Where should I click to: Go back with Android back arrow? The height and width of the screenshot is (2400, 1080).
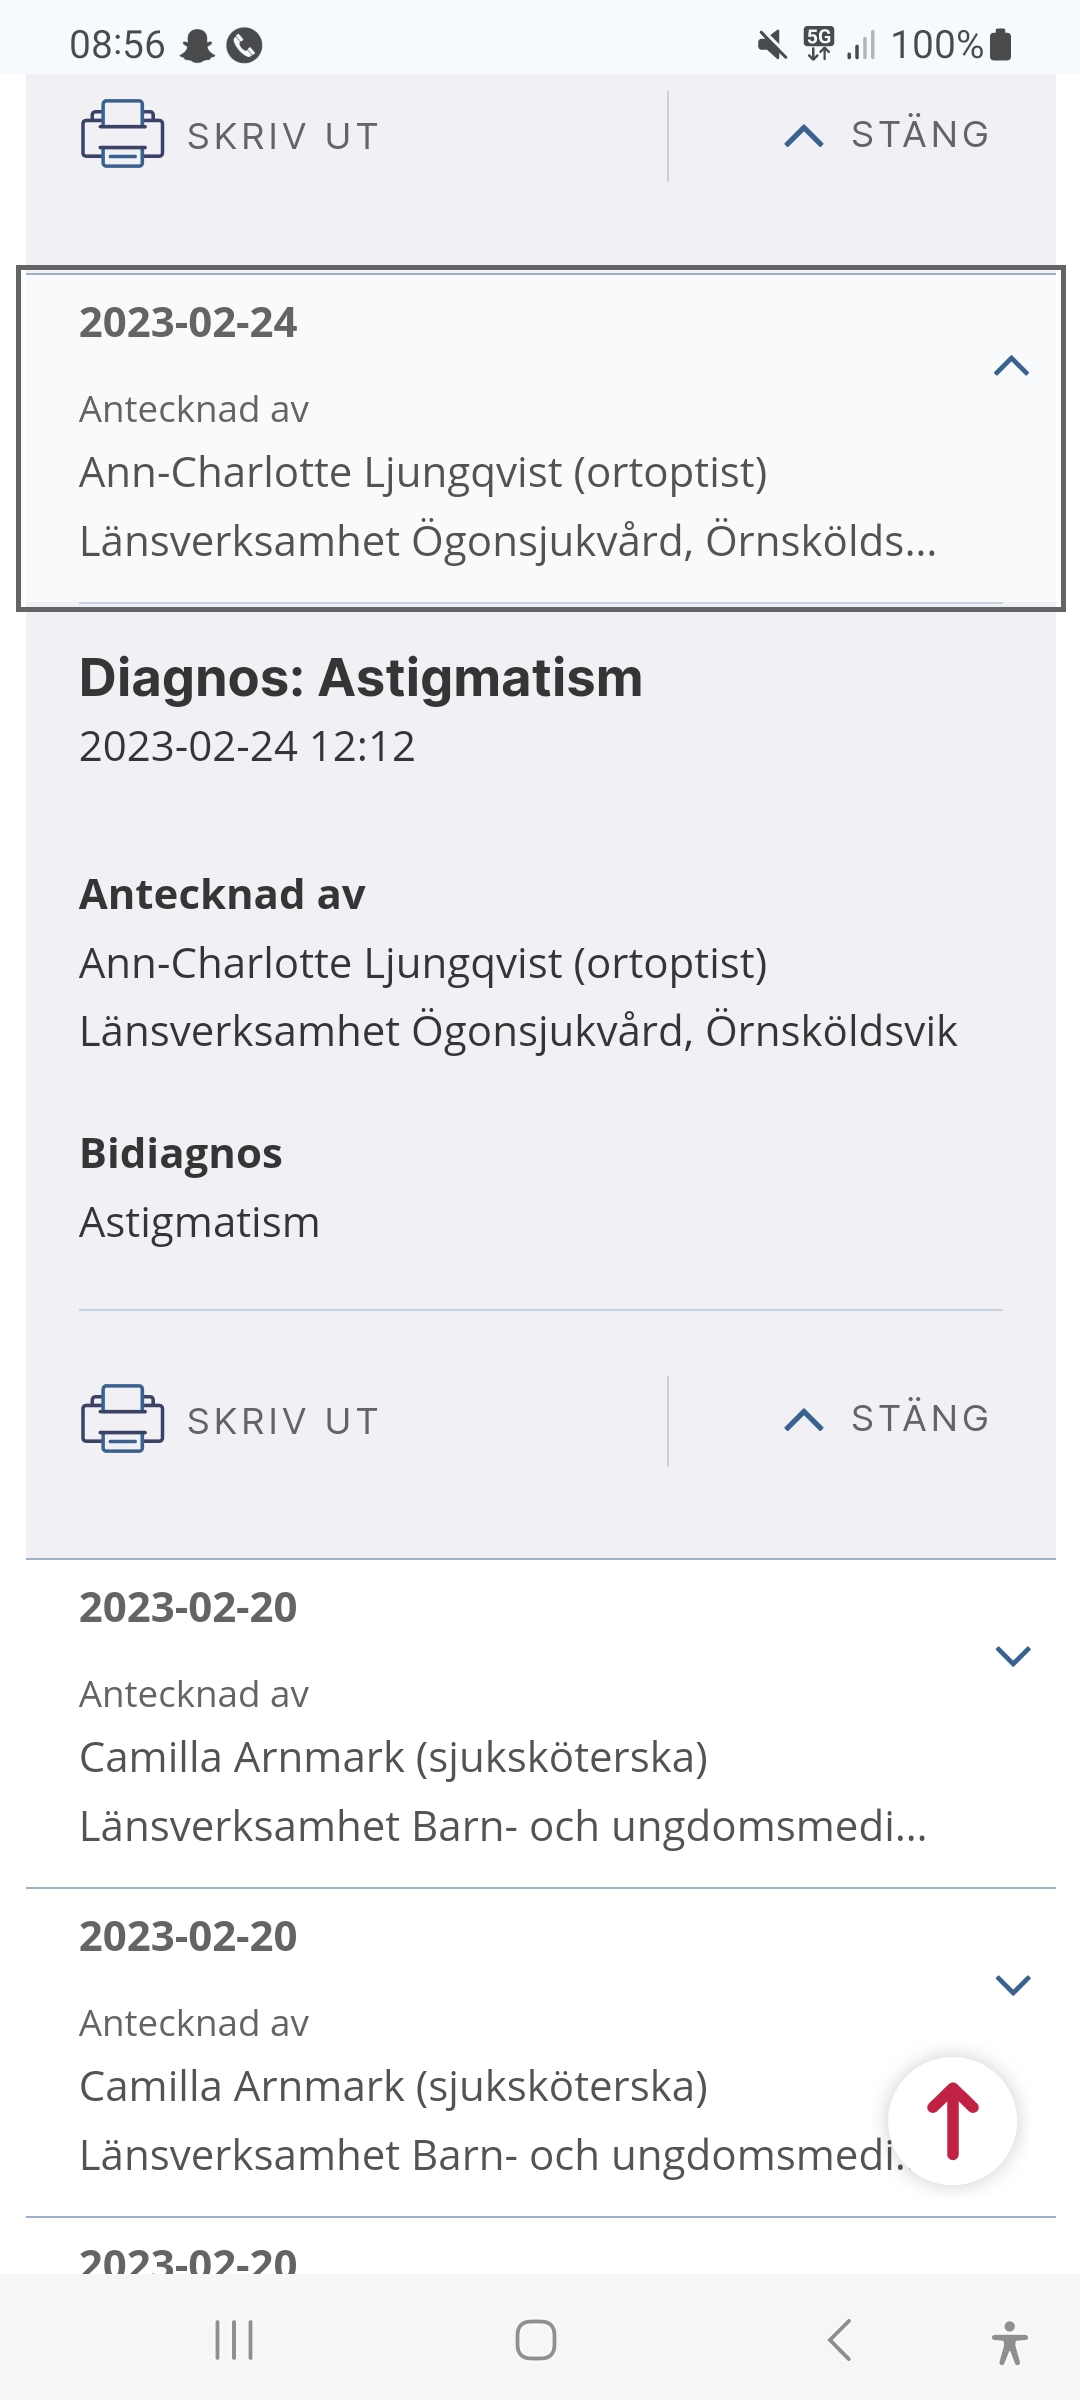(840, 2340)
